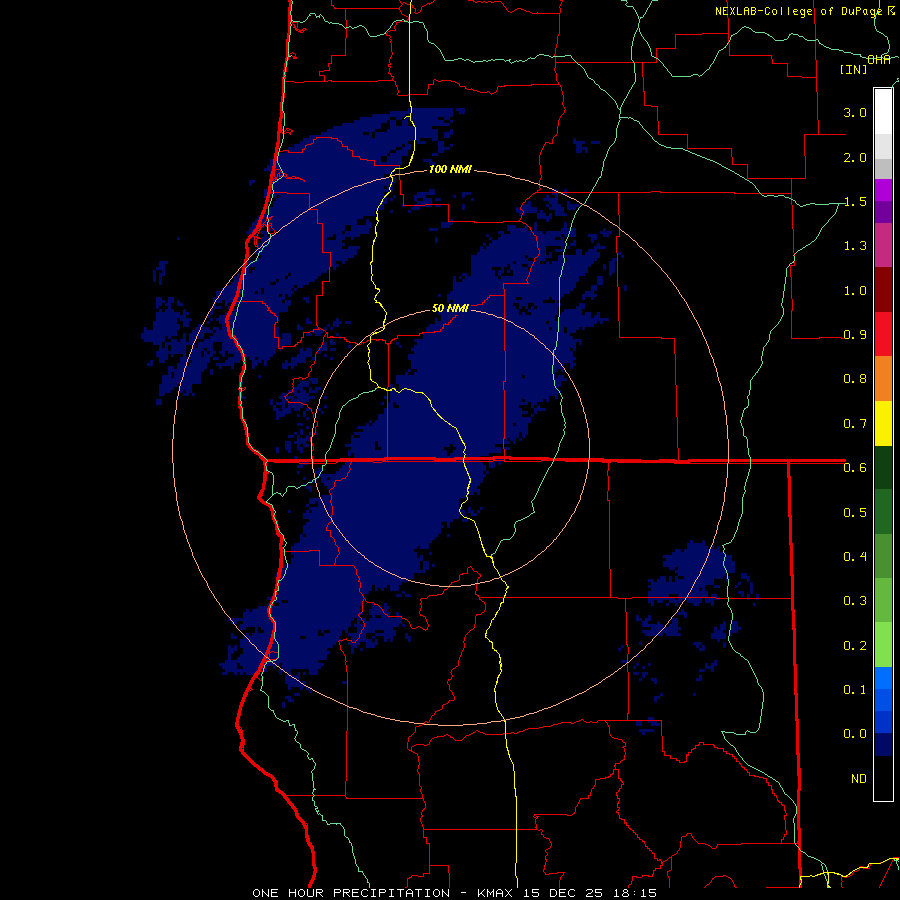Viewport: 900px width, 900px height.
Task: Click the '0.0' scale value
Action: [855, 734]
